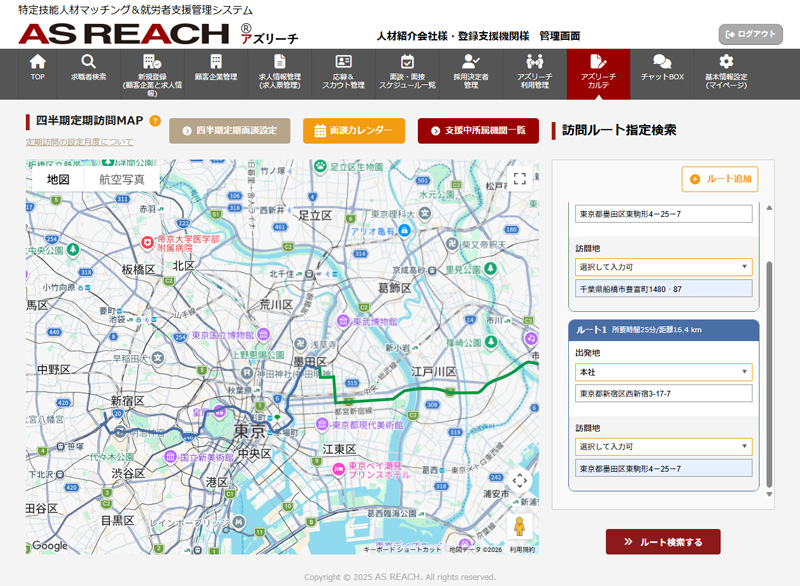Screen dimensions: 800x586
Task: Click help question mark beside 四半期定期訪問MAP
Action: click(155, 121)
